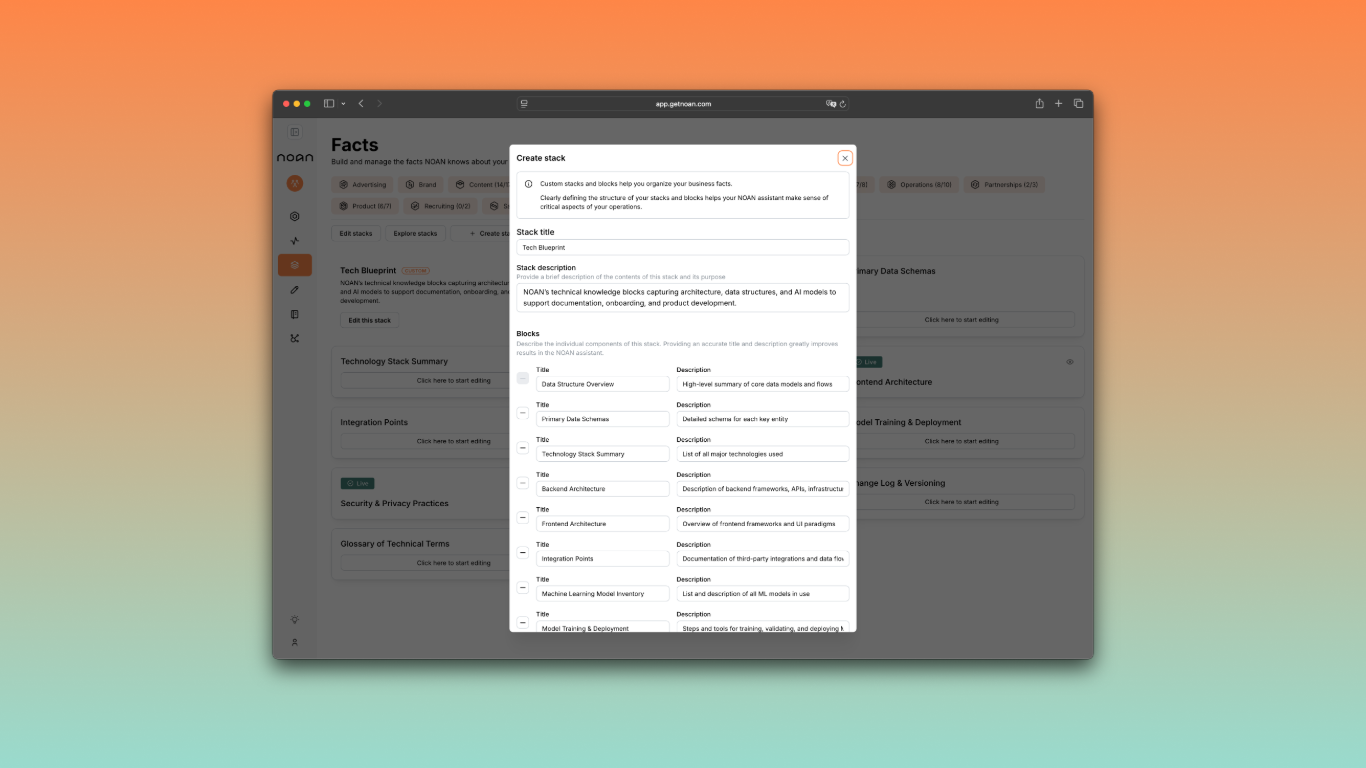Viewport: 1366px width, 768px height.
Task: Open a new Safari tab
Action: 1059,103
